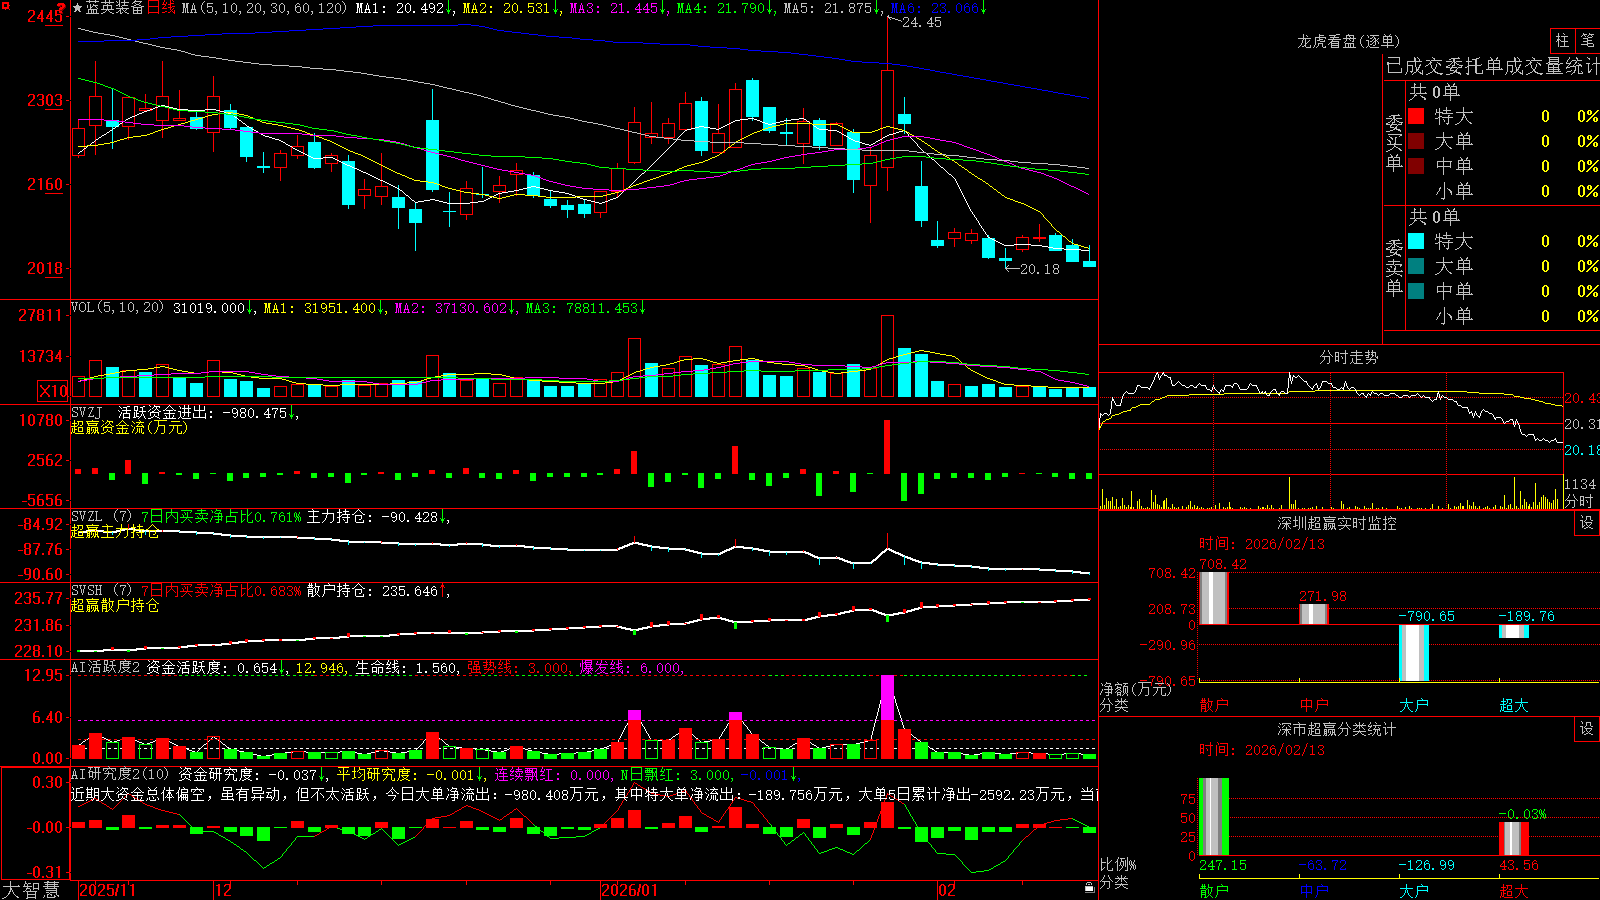The height and width of the screenshot is (900, 1600).
Task: Click the 大智慧 logo at bottom-left
Action: 31,889
